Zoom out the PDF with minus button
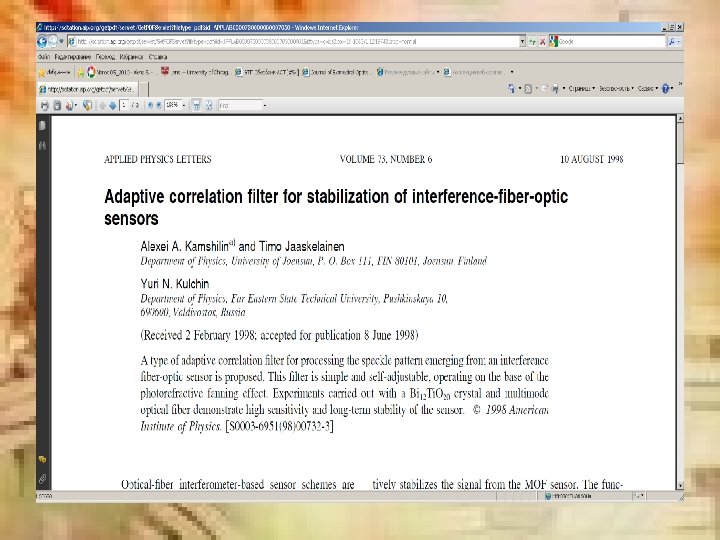This screenshot has width=720, height=540. point(150,106)
